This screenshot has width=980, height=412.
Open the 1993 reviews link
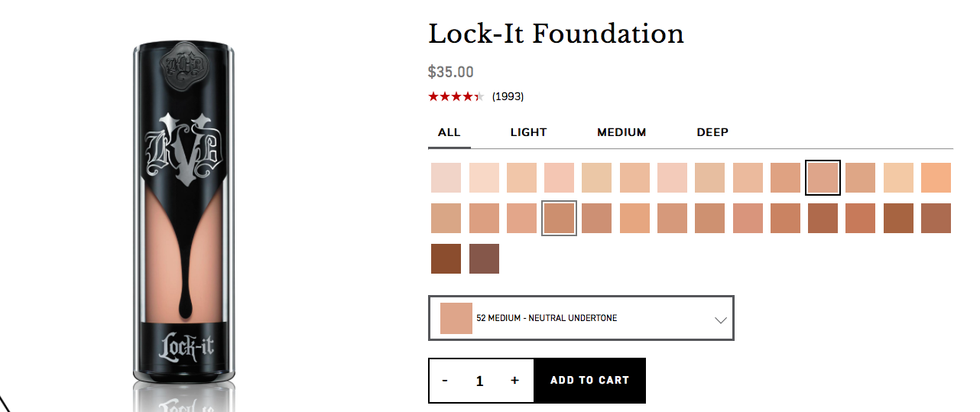click(x=508, y=97)
